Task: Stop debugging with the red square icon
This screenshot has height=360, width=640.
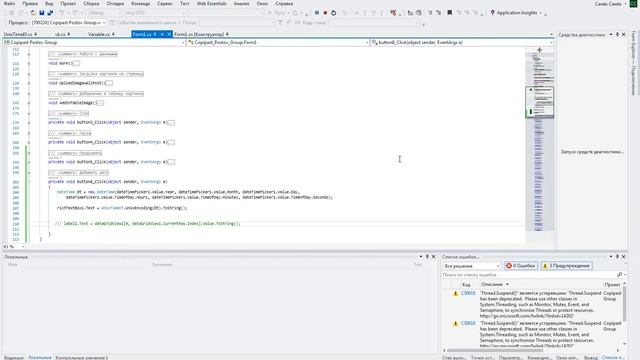Action: 325,13
